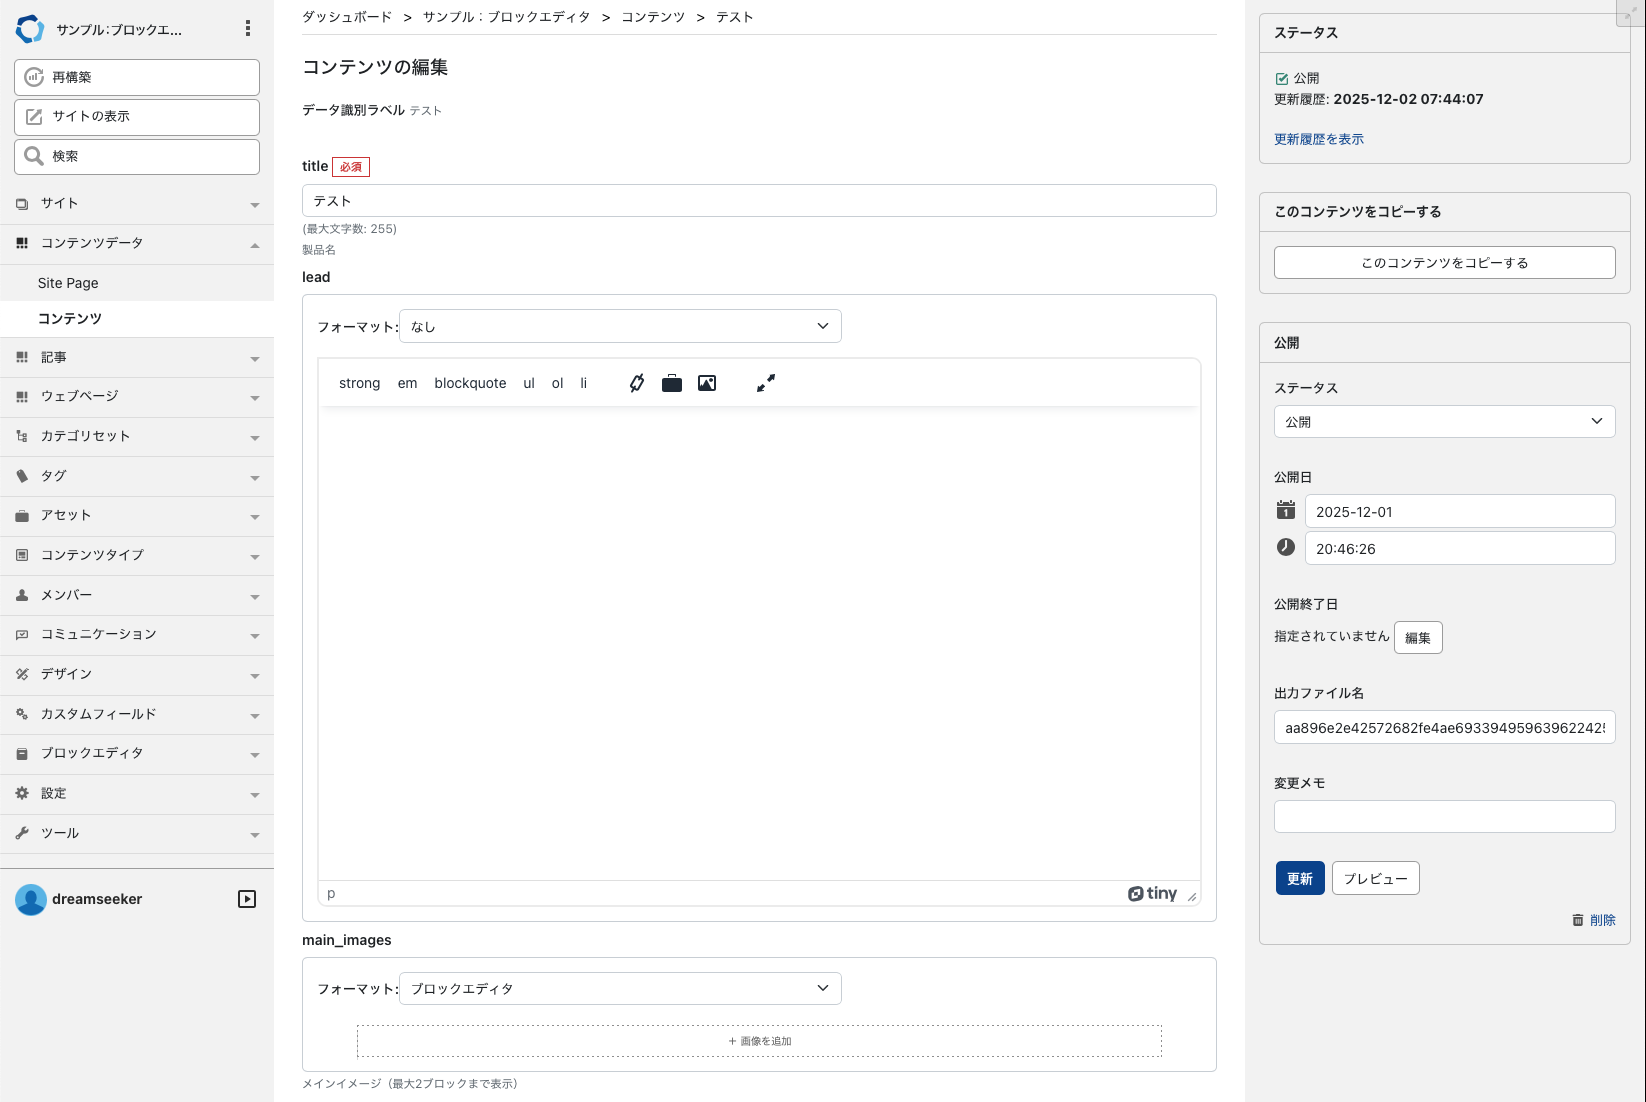Open the 記事 sidebar menu item
The width and height of the screenshot is (1646, 1102).
(55, 357)
